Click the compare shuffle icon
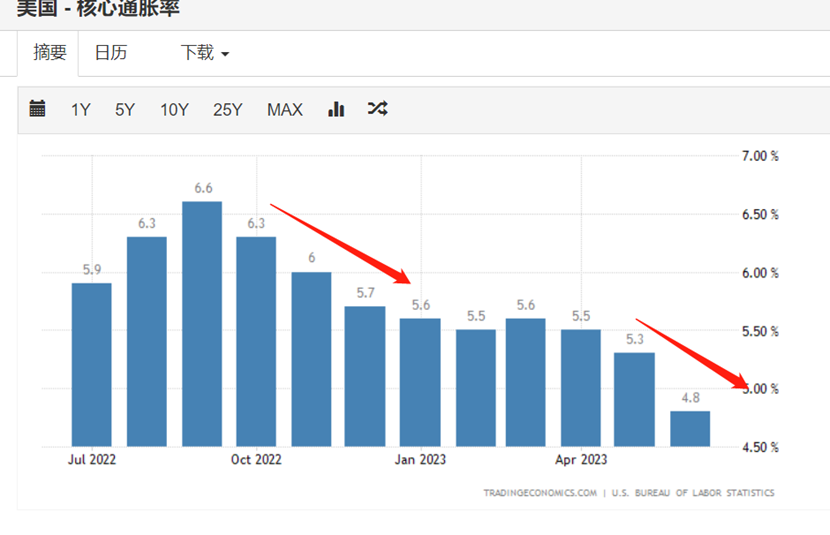This screenshot has height=535, width=830. click(377, 109)
